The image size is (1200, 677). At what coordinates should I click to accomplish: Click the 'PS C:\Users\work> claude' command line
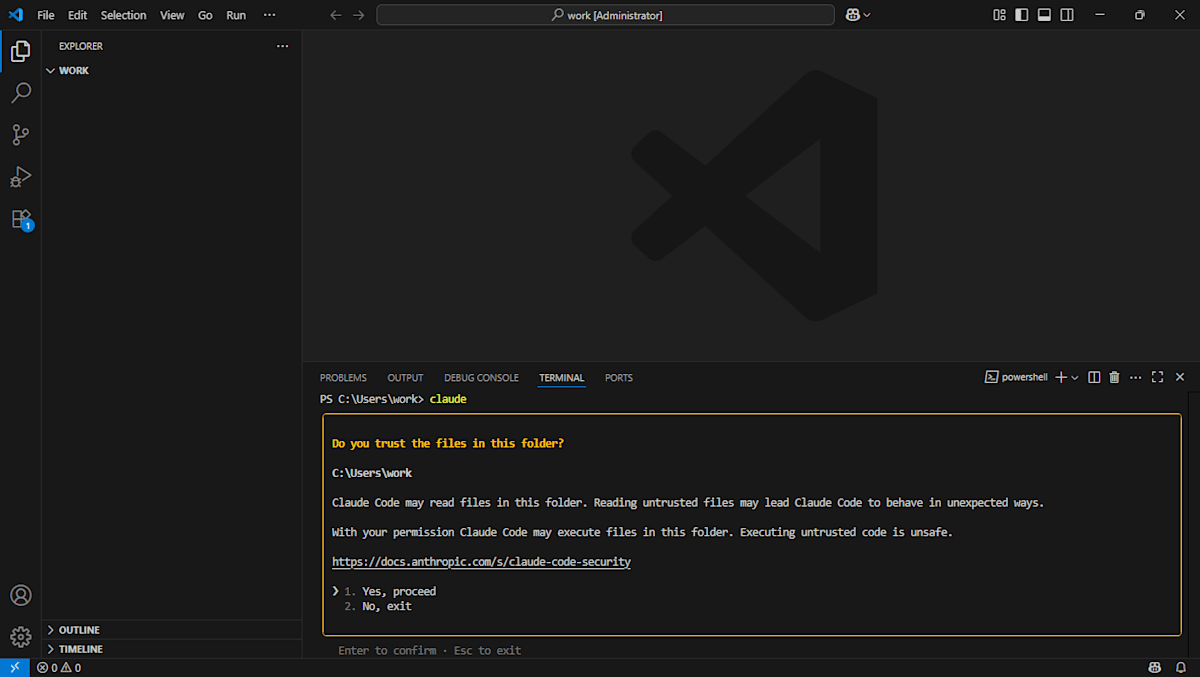pyautogui.click(x=393, y=399)
